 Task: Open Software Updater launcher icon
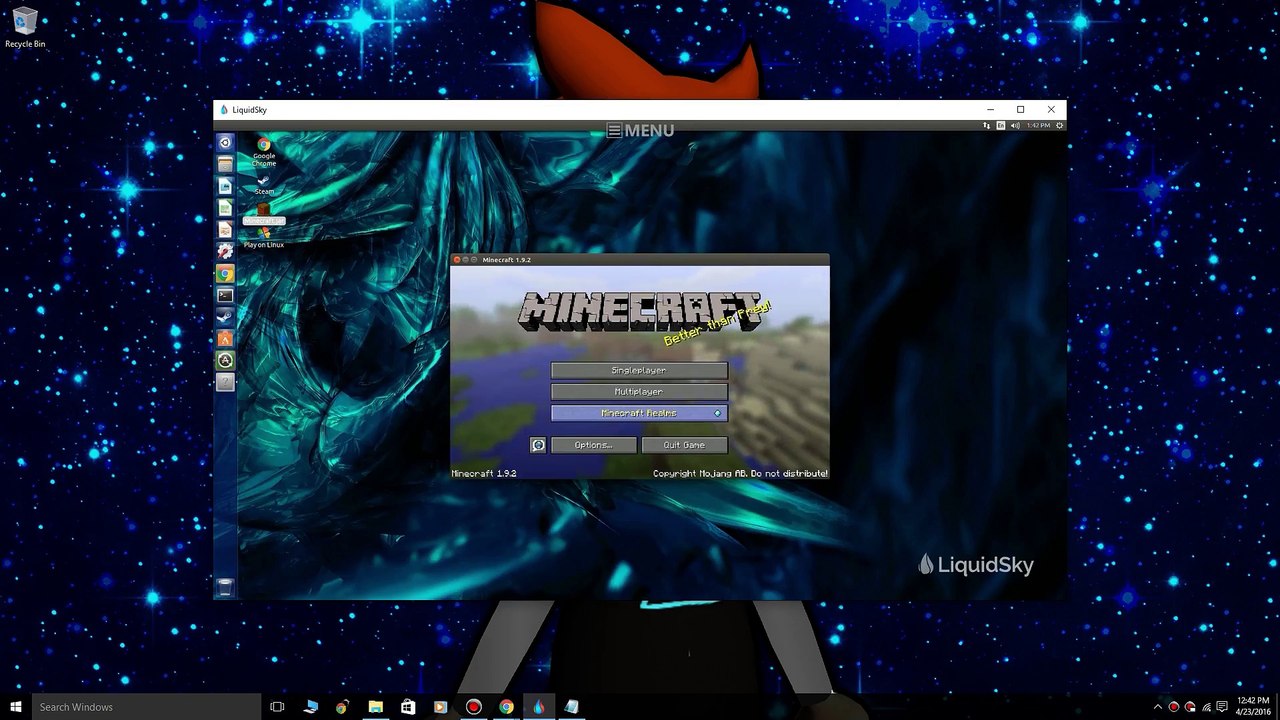coord(225,360)
